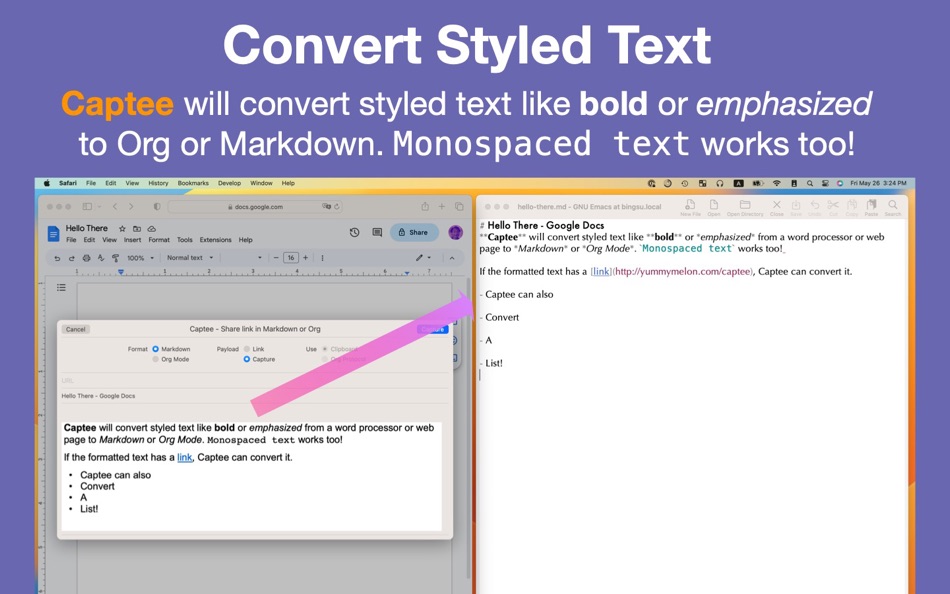Go forward in Safari

[x=130, y=207]
